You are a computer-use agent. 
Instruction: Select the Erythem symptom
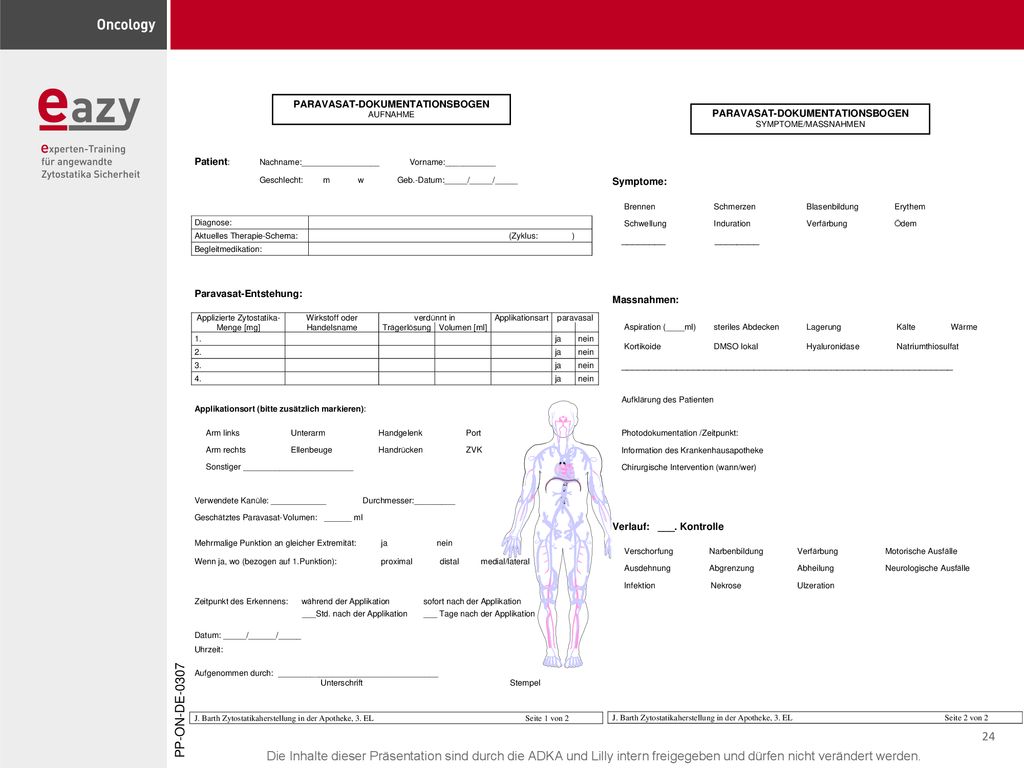click(x=910, y=207)
